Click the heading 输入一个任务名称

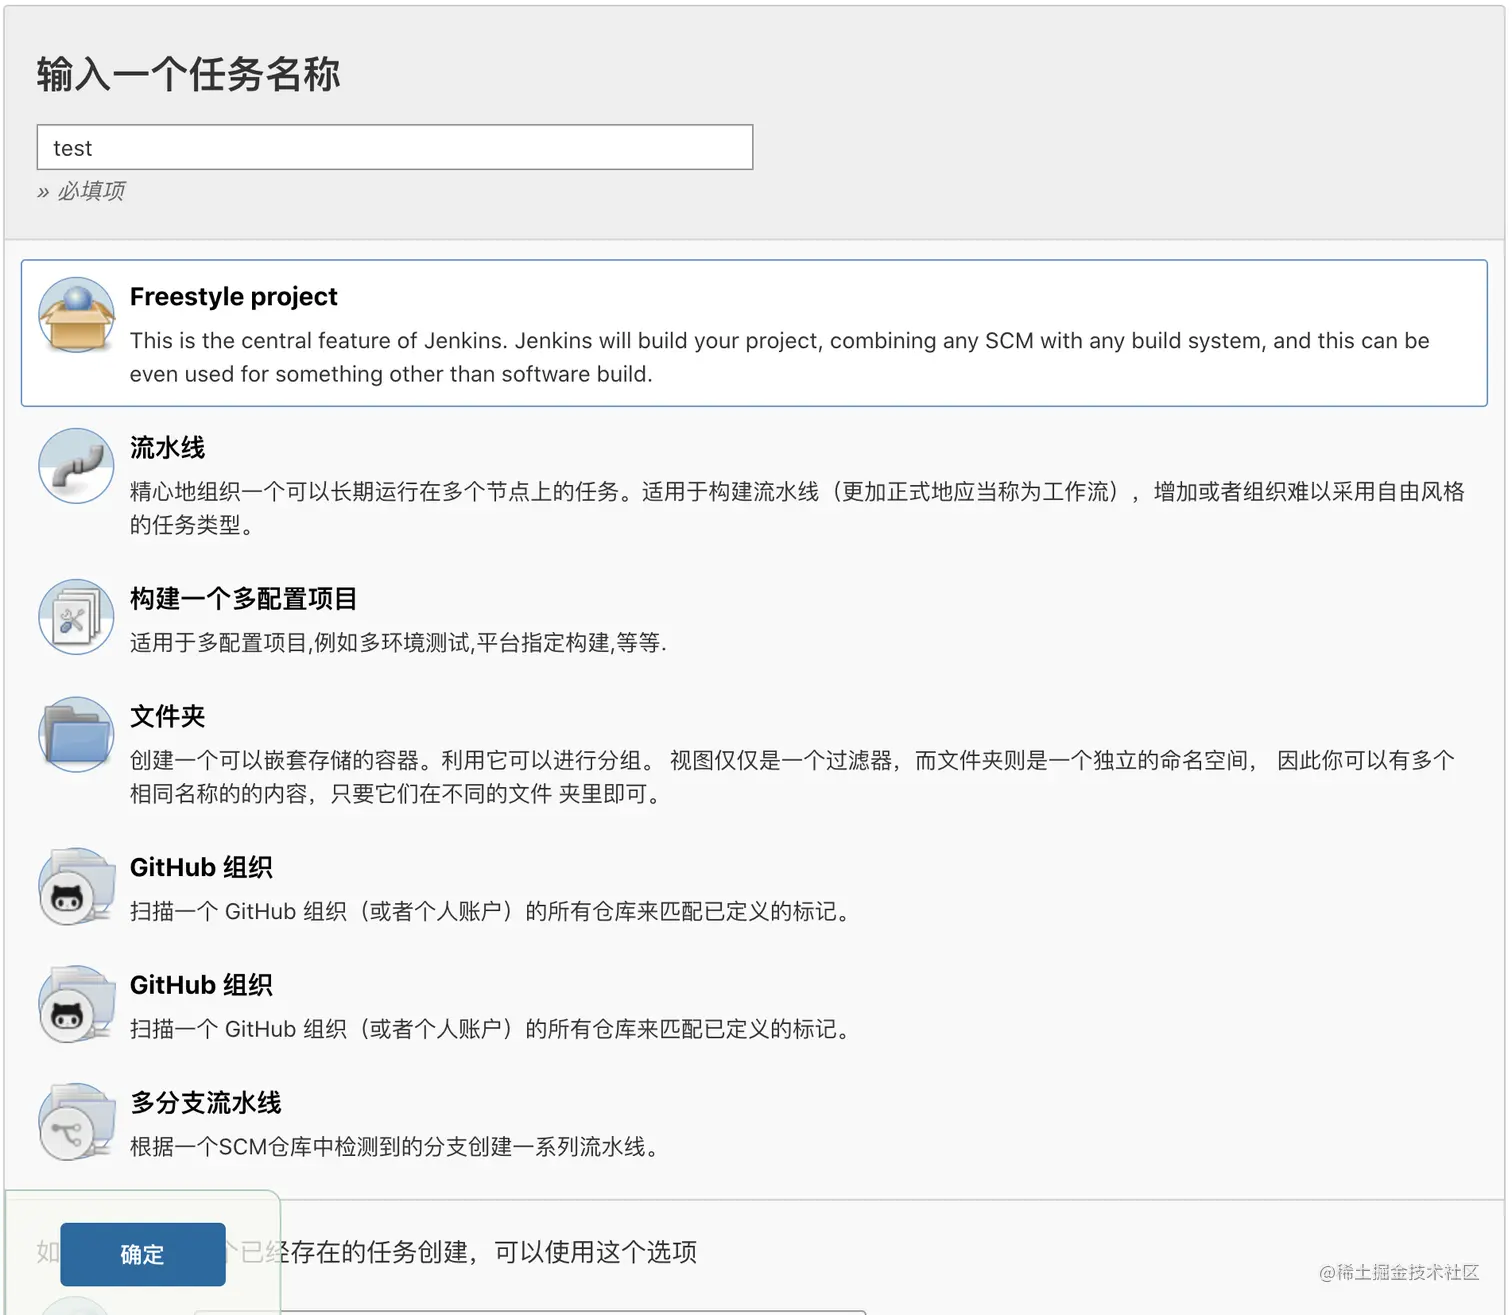tap(189, 75)
